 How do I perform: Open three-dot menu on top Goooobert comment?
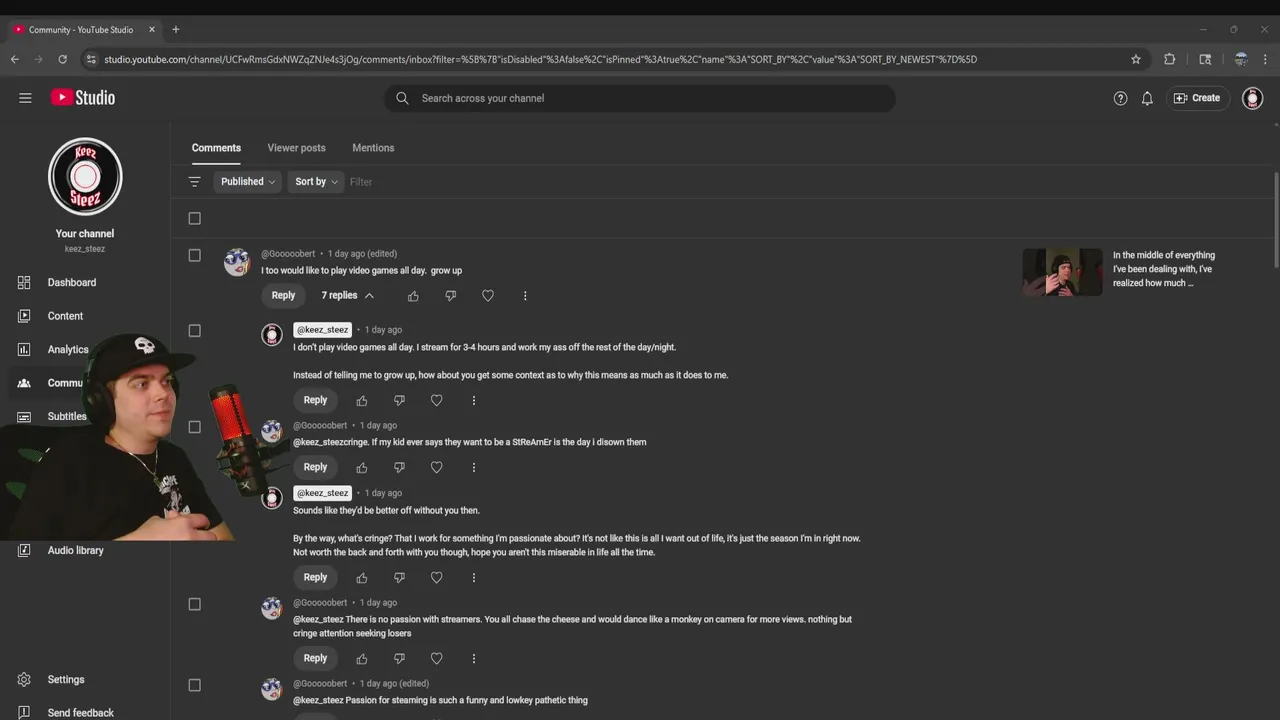pyautogui.click(x=525, y=296)
